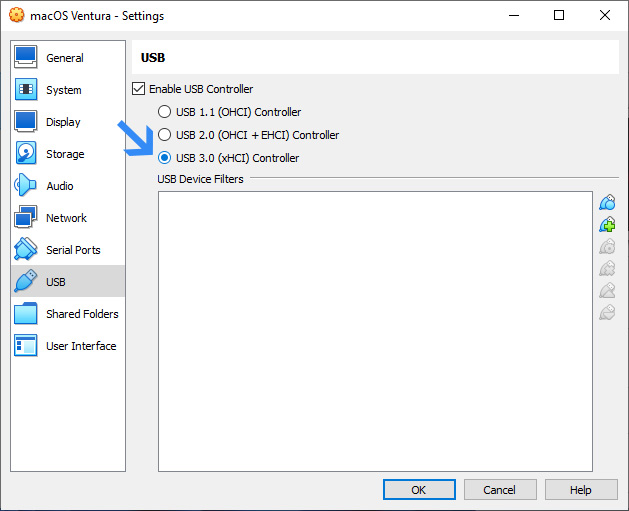The width and height of the screenshot is (629, 511).
Task: Click the Audio speaker icon
Action: (26, 186)
